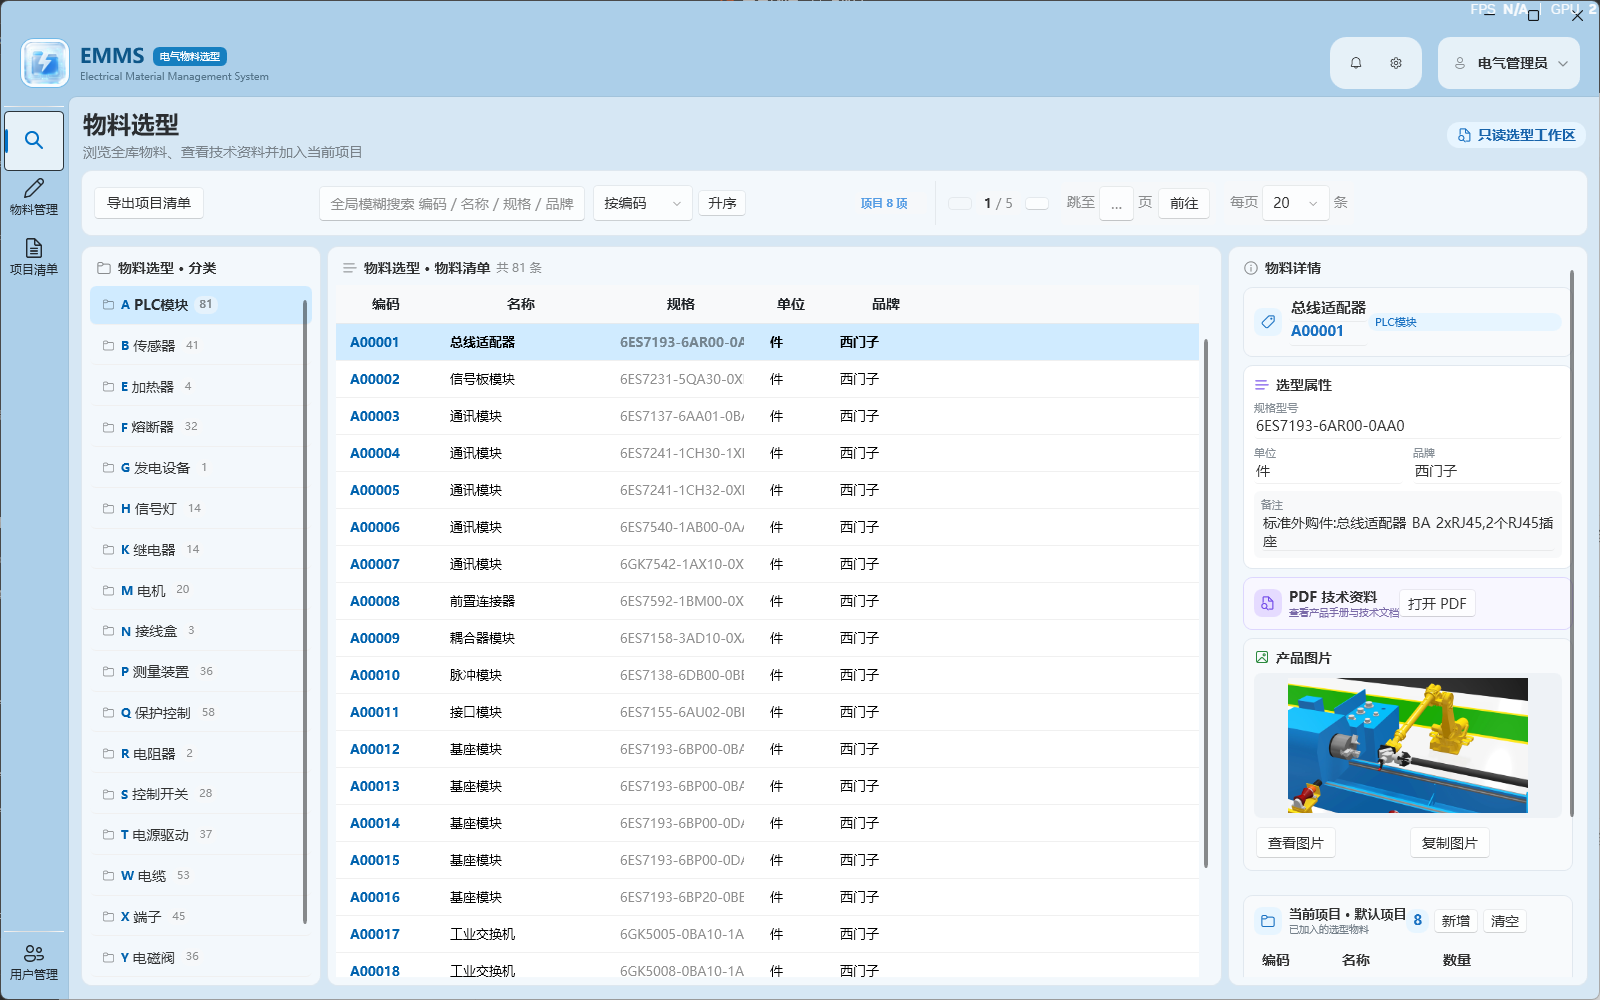Select row A00008 前置连接器

pyautogui.click(x=767, y=601)
